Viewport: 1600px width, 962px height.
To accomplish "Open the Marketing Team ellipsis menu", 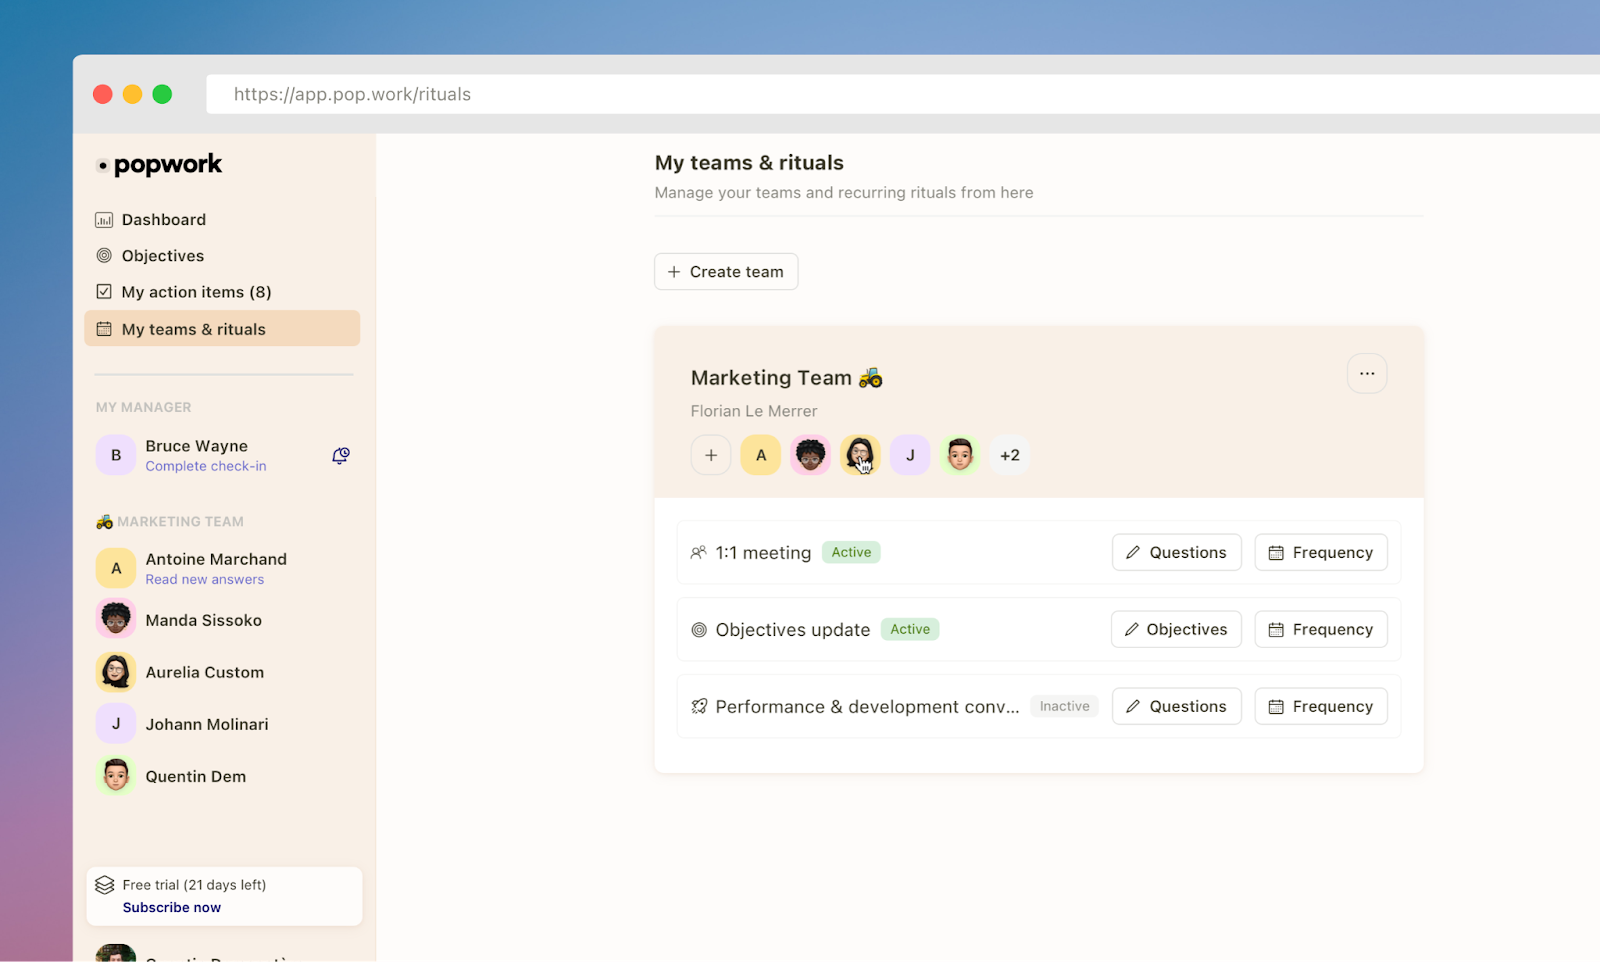I will (1367, 373).
